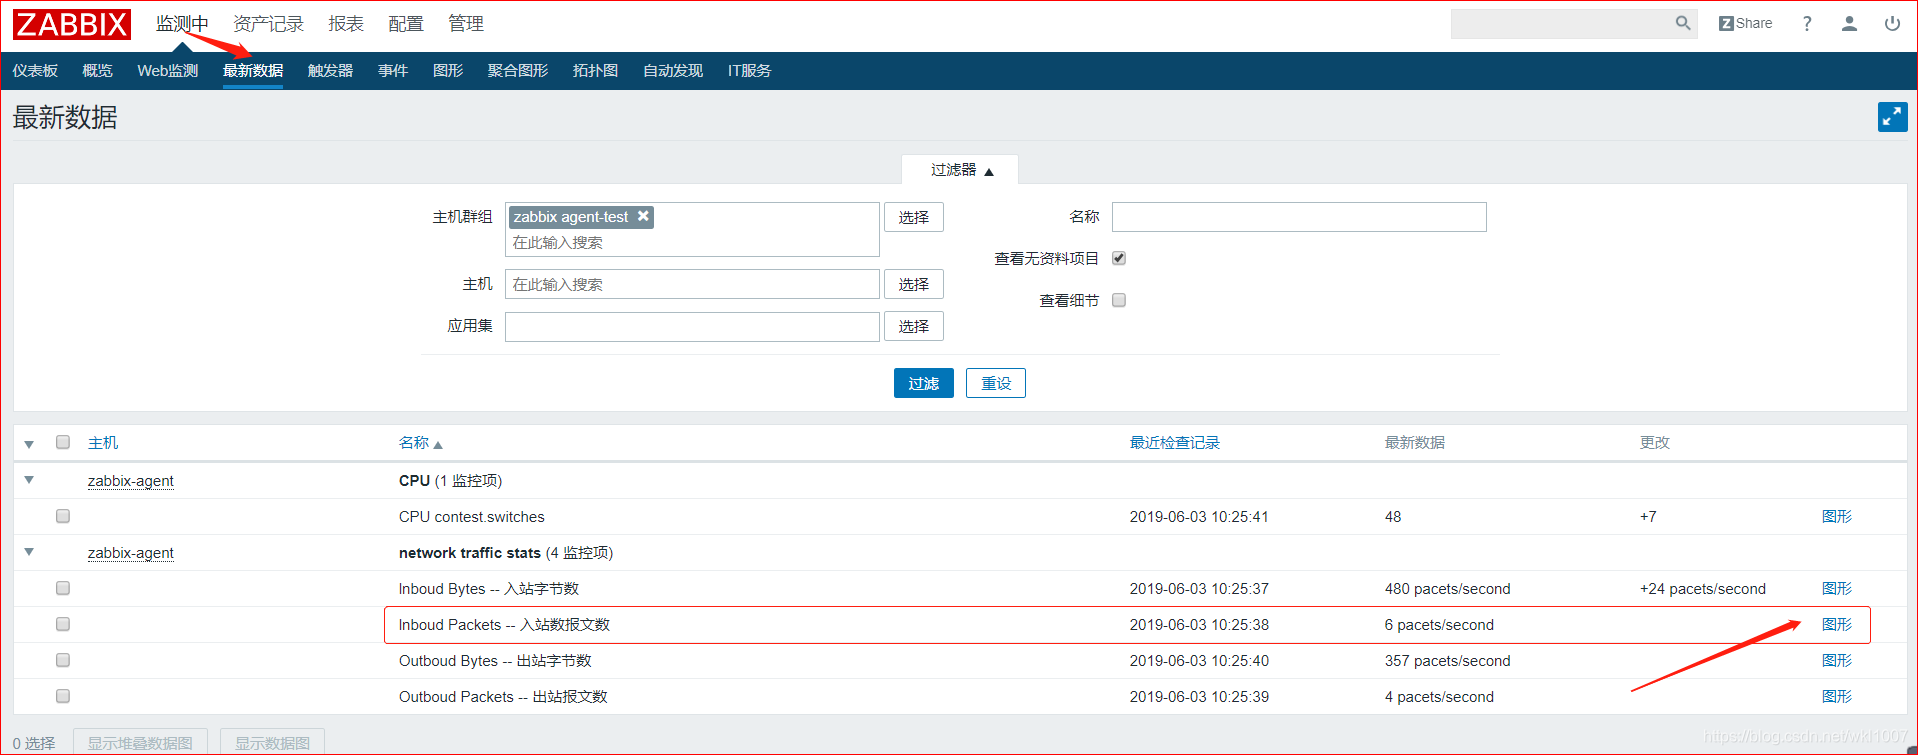Go to the 概览 submenu
This screenshot has width=1918, height=755.
pos(97,71)
